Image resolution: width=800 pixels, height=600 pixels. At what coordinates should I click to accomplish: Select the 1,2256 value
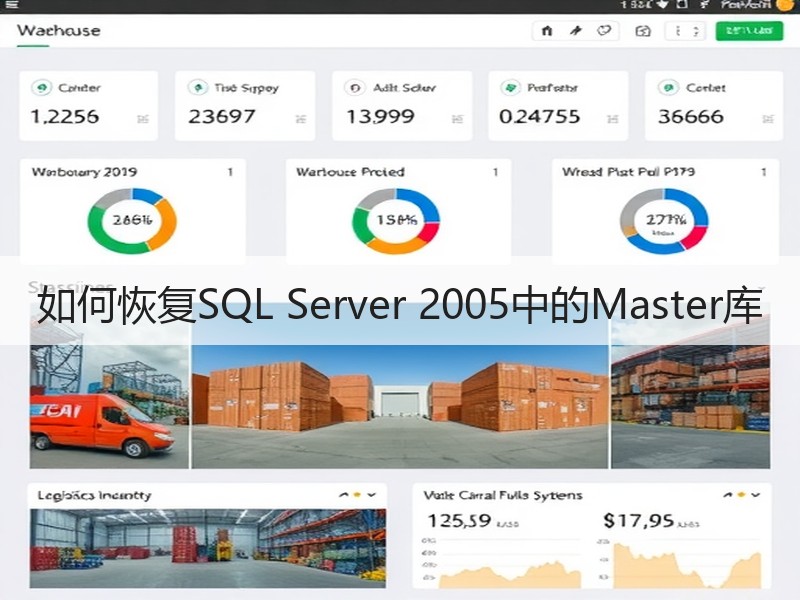pos(65,117)
